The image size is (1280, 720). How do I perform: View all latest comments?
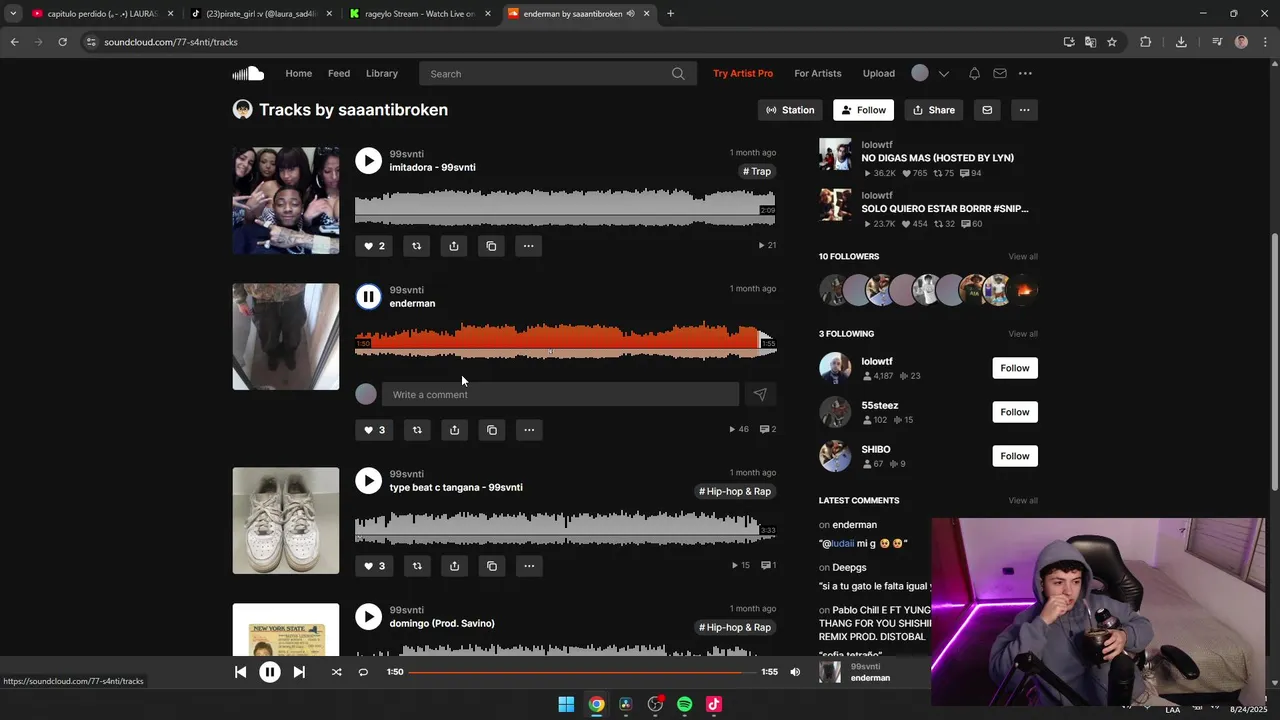[1022, 501]
